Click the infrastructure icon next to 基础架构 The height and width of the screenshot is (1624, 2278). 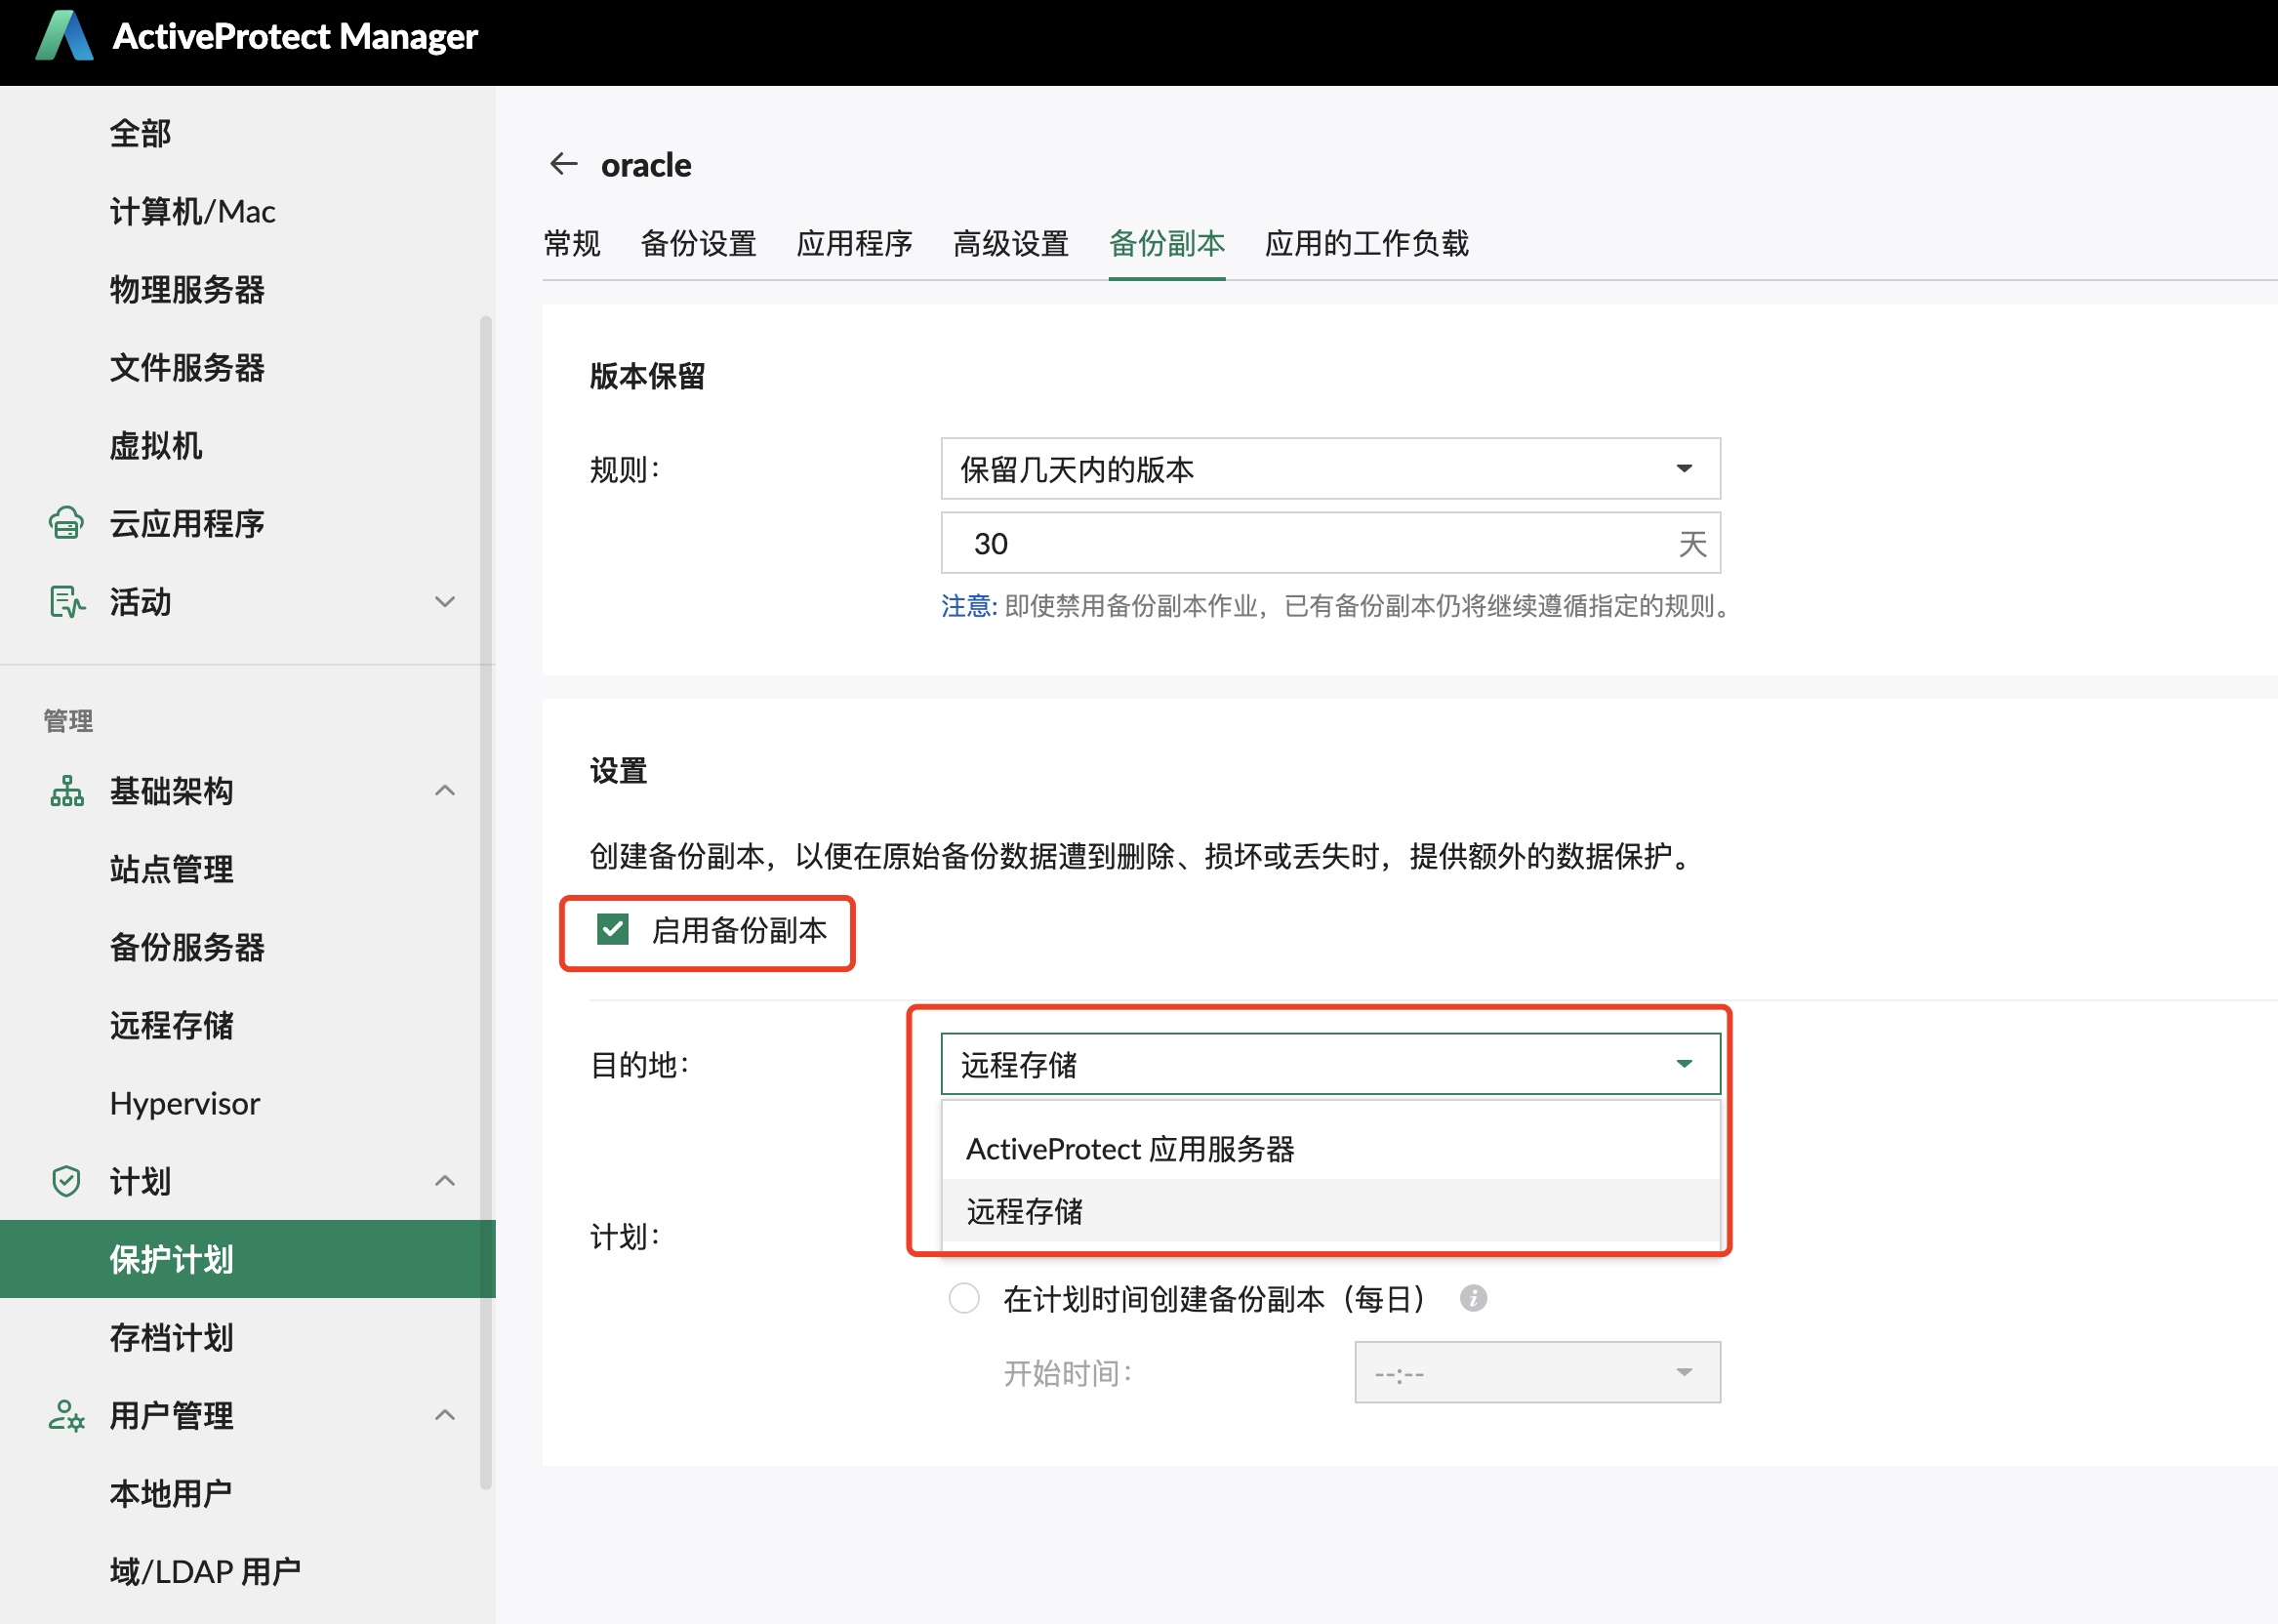(x=66, y=791)
